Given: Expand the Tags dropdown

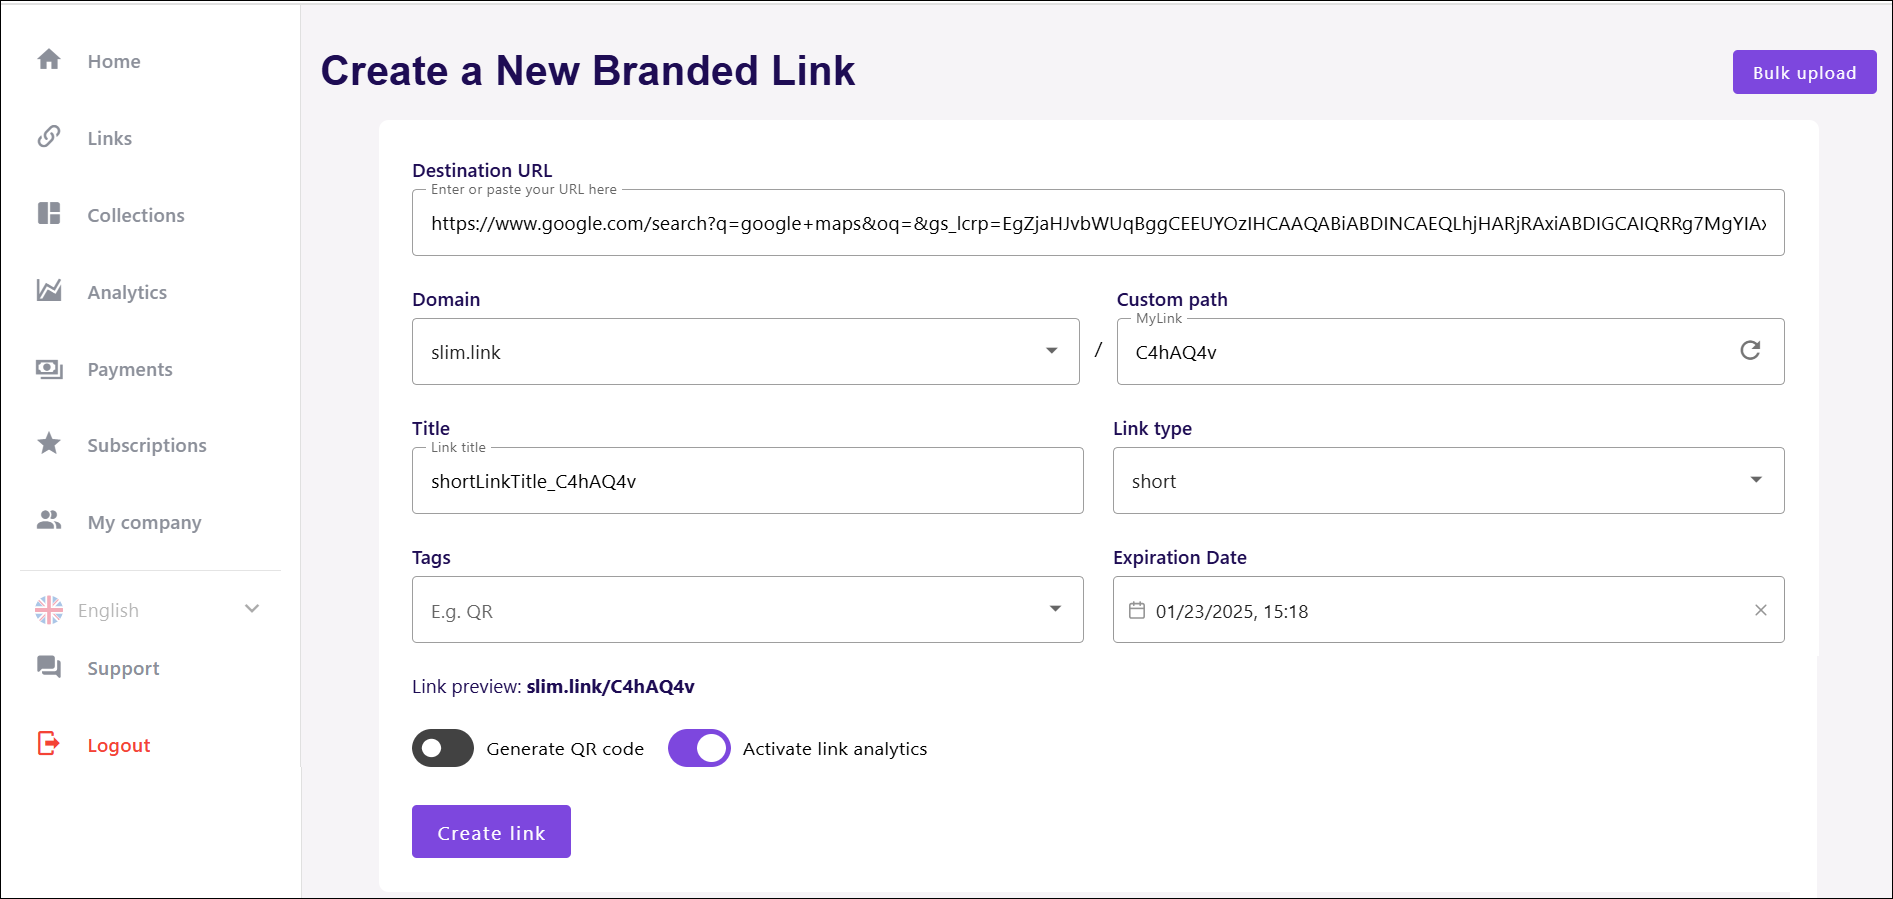Looking at the screenshot, I should click(x=748, y=609).
